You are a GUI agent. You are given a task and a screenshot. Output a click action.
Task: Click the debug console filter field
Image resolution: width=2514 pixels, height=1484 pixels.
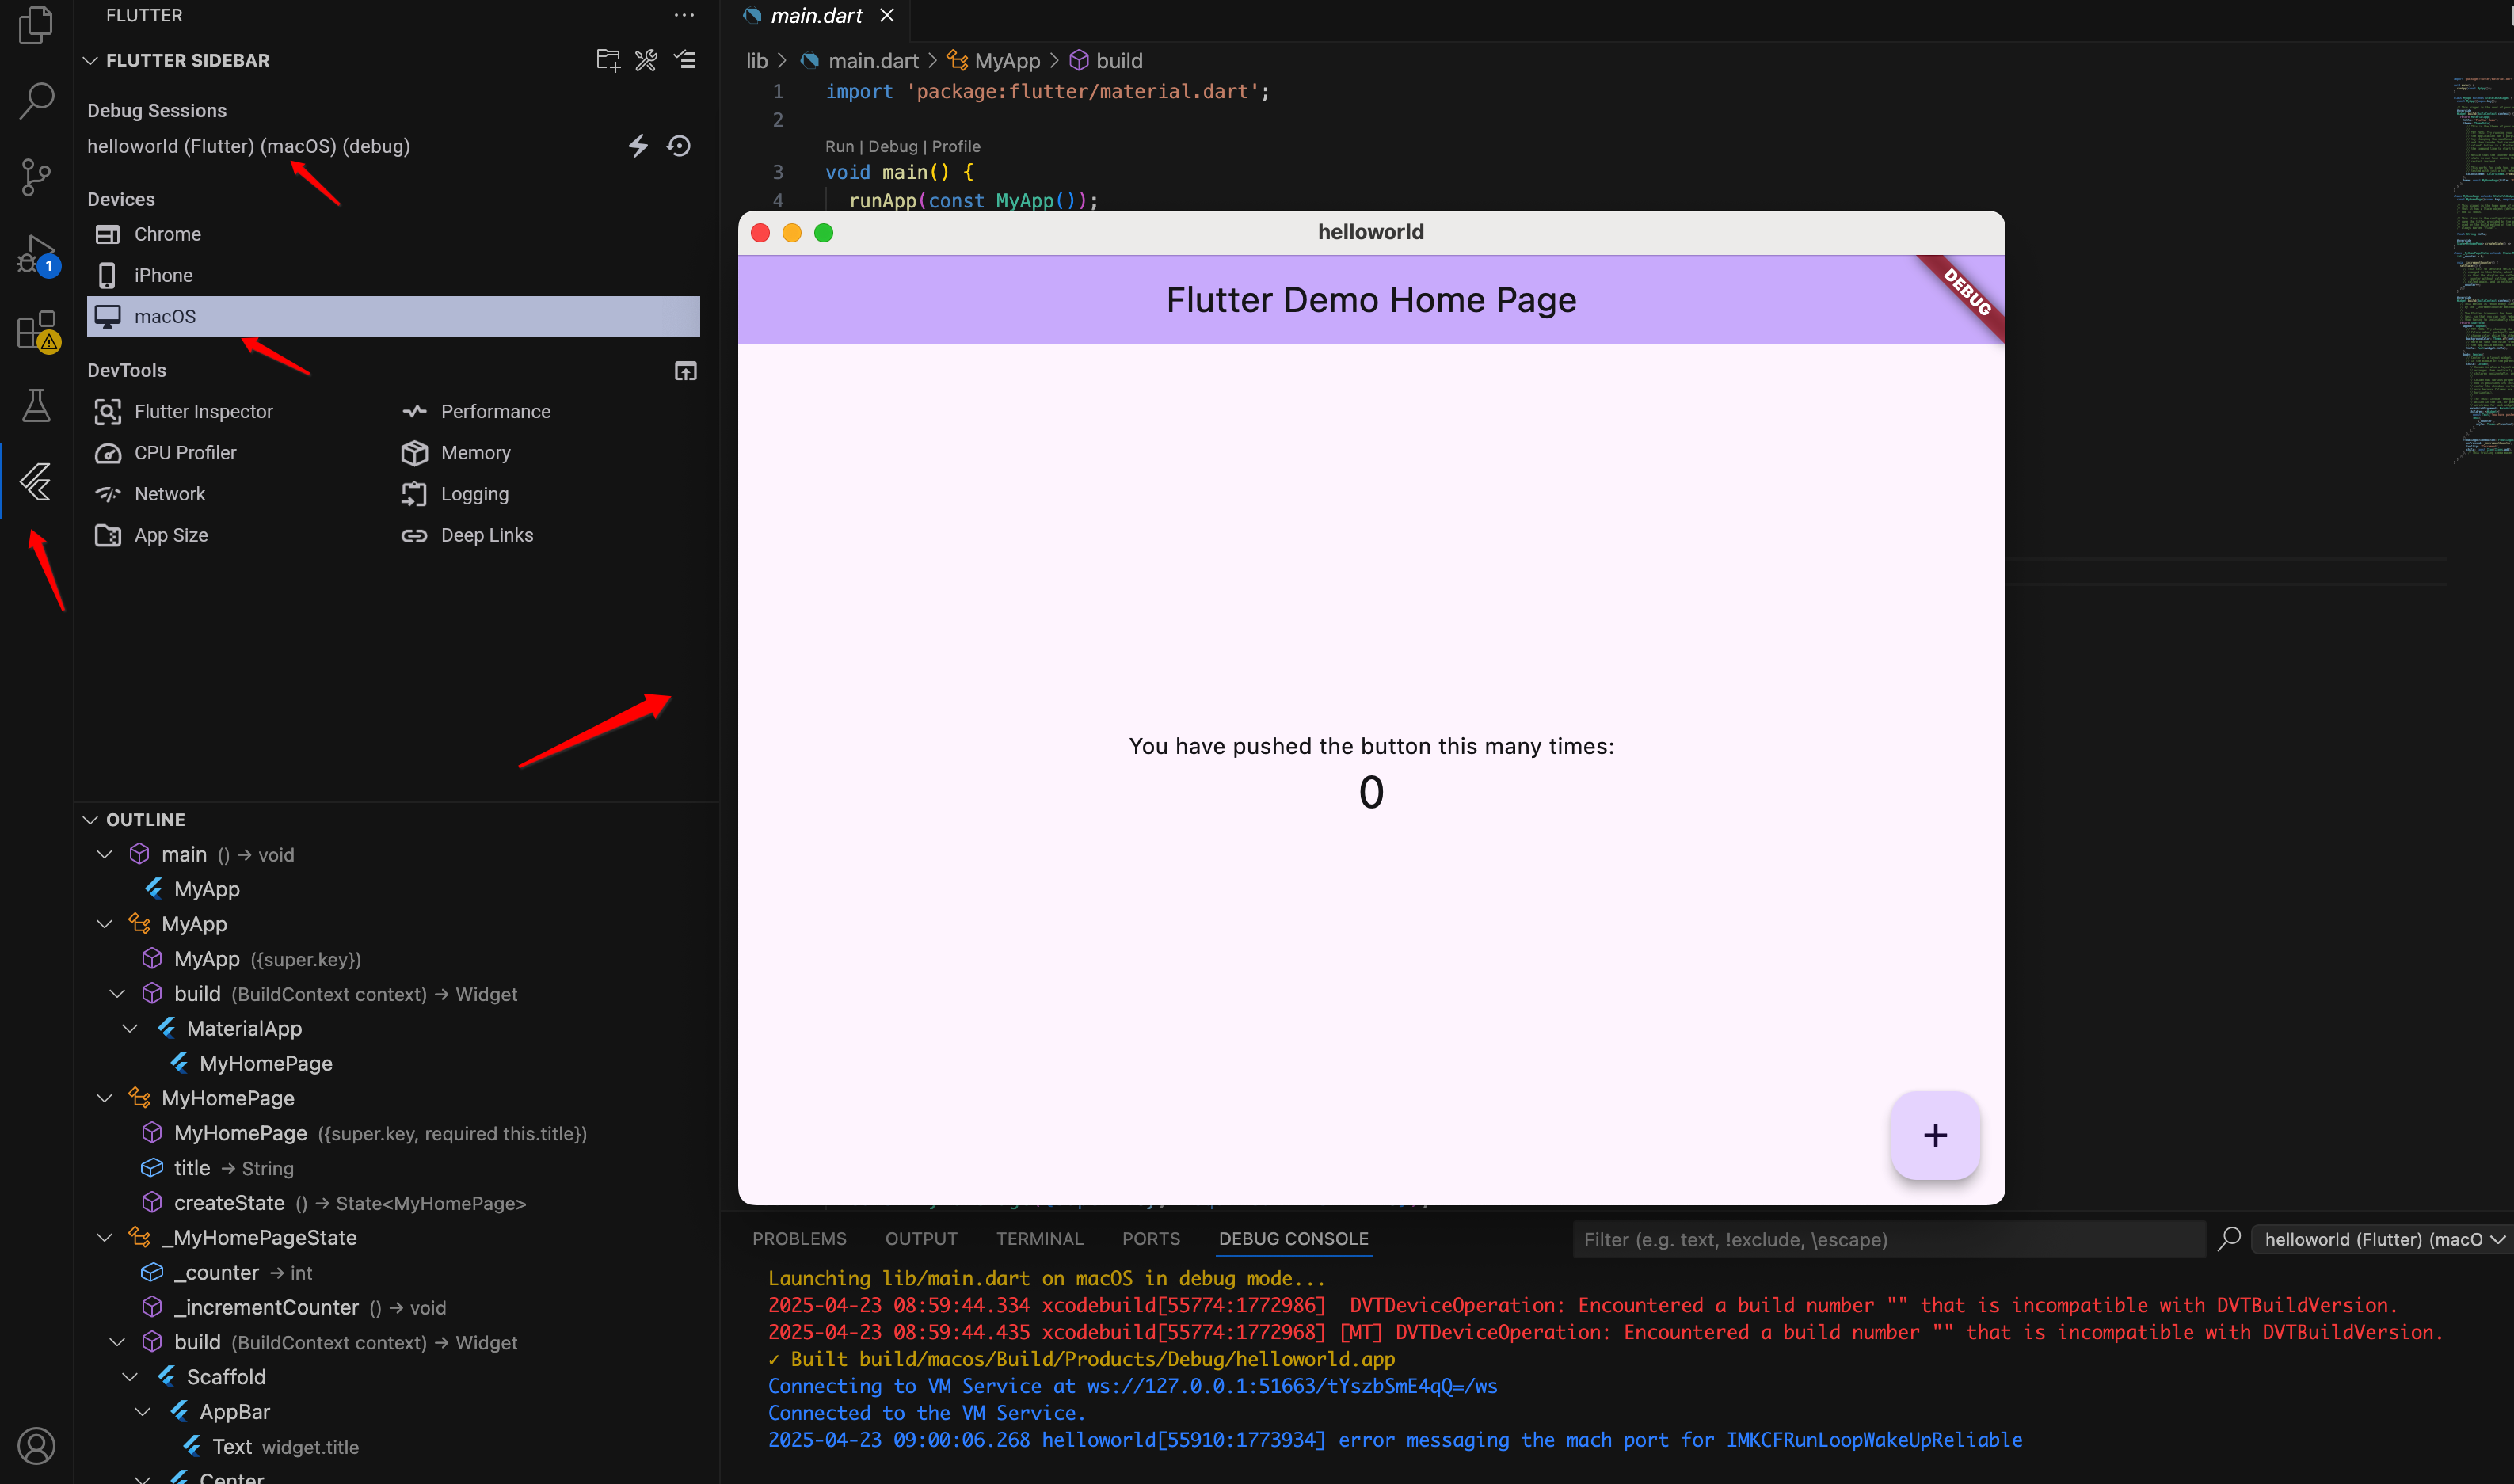coord(1888,1239)
